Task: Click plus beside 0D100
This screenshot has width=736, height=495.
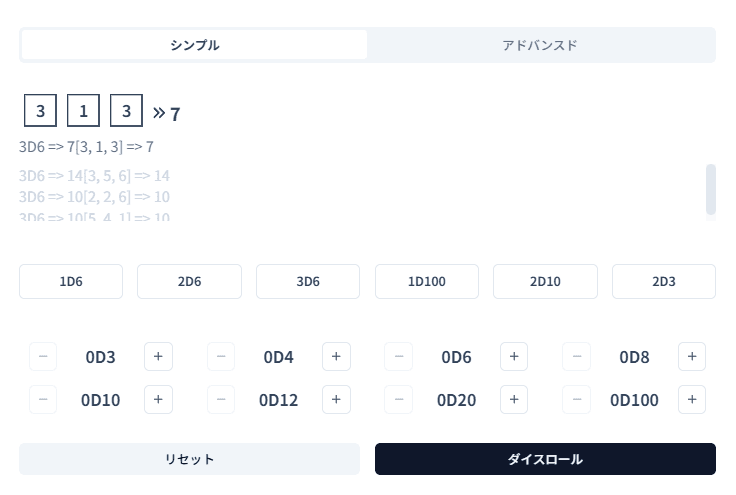Action: [692, 400]
